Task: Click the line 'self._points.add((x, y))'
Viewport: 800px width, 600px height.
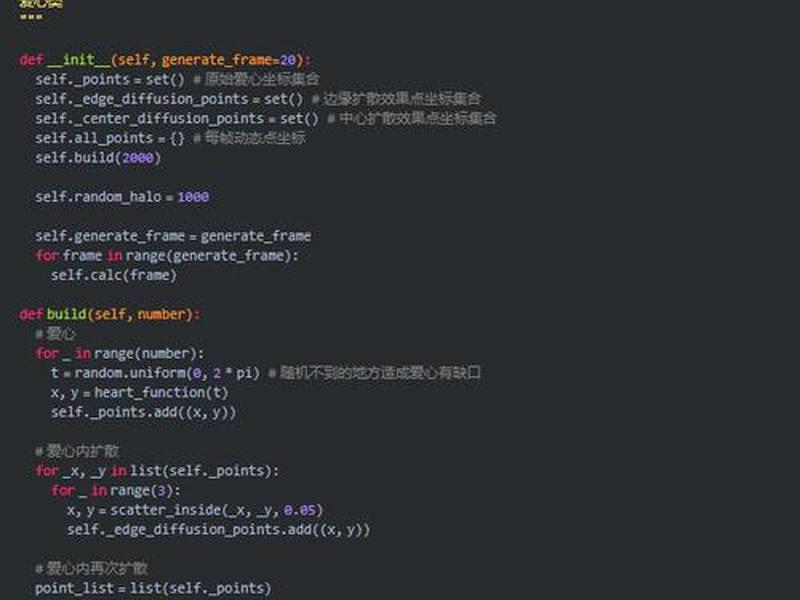Action: (143, 412)
